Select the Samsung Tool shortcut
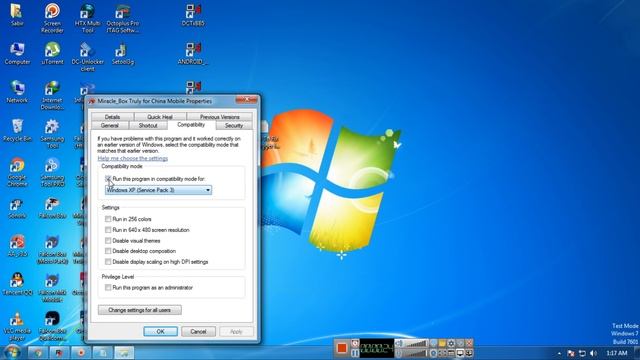 point(52,133)
